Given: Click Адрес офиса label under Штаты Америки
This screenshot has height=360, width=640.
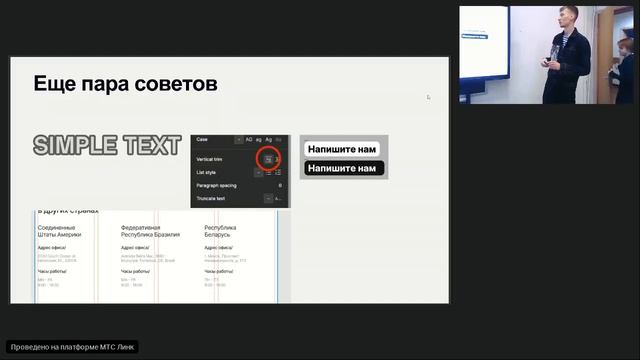Looking at the screenshot, I should (x=52, y=248).
